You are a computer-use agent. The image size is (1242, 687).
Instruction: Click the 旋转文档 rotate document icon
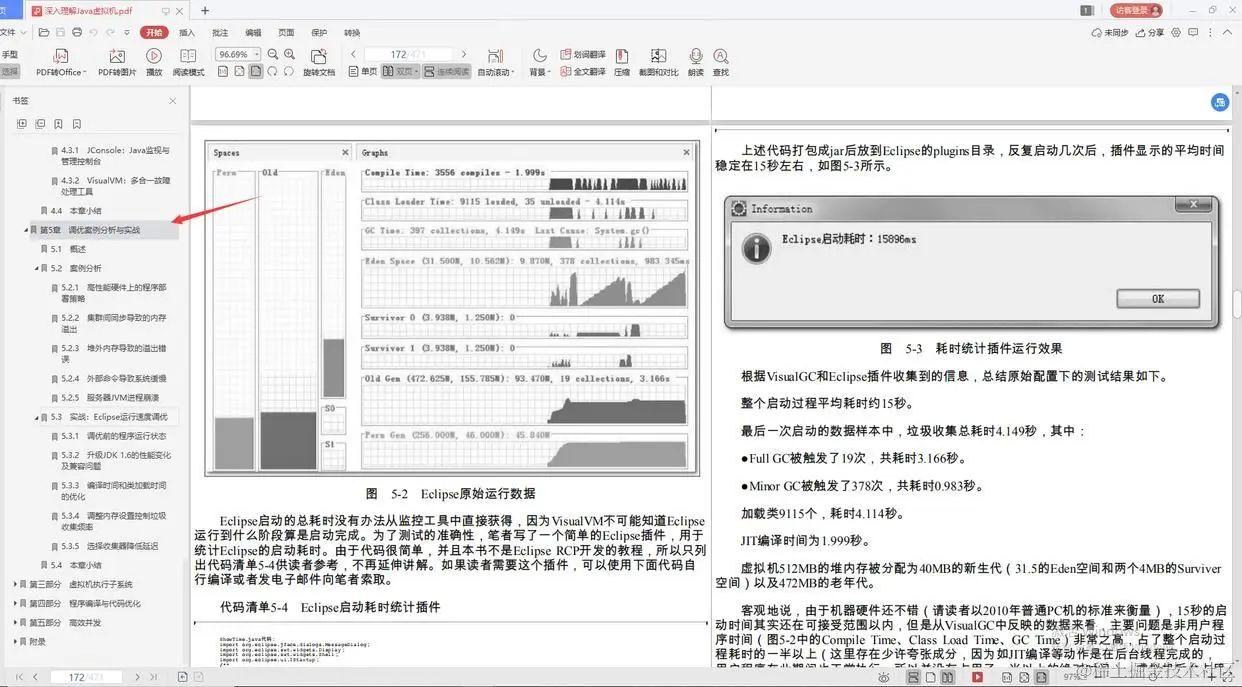[x=319, y=57]
